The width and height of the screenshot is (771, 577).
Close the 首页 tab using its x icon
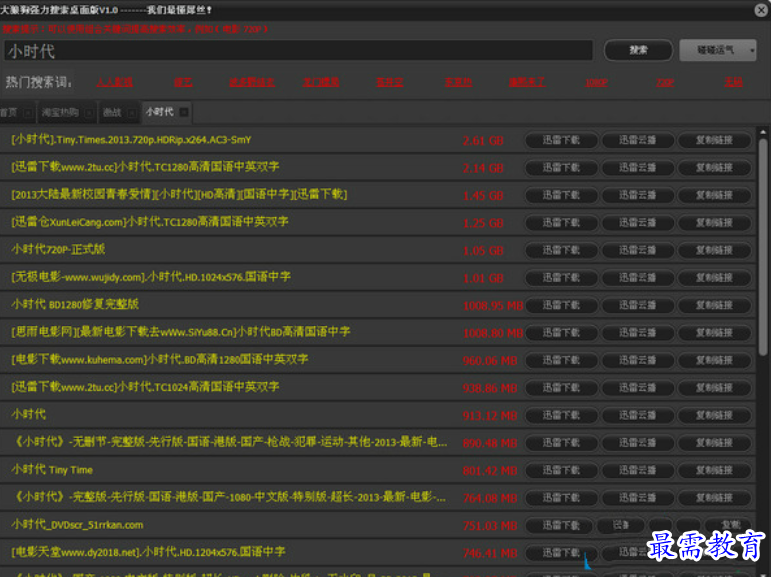click(28, 113)
